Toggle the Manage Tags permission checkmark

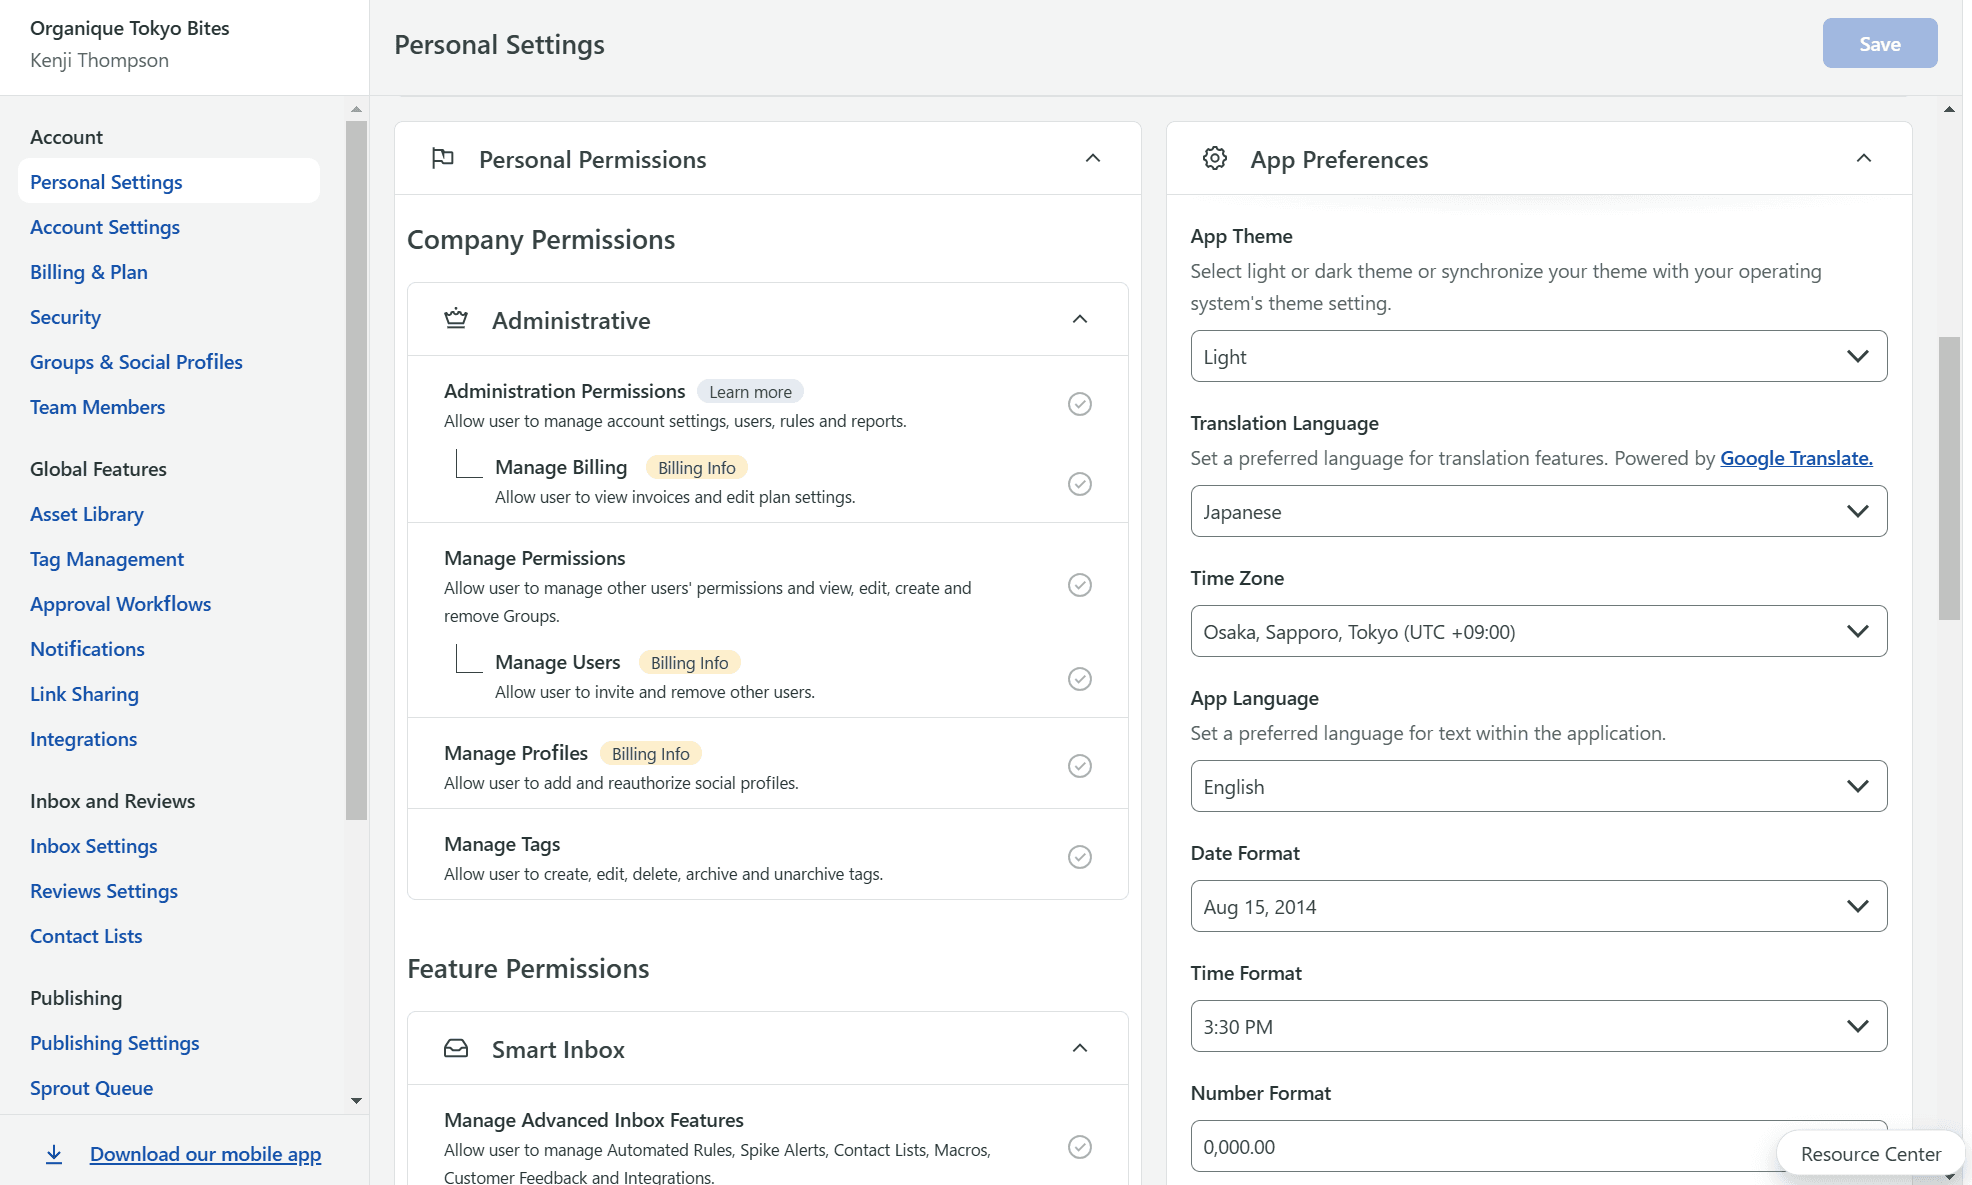click(1079, 857)
